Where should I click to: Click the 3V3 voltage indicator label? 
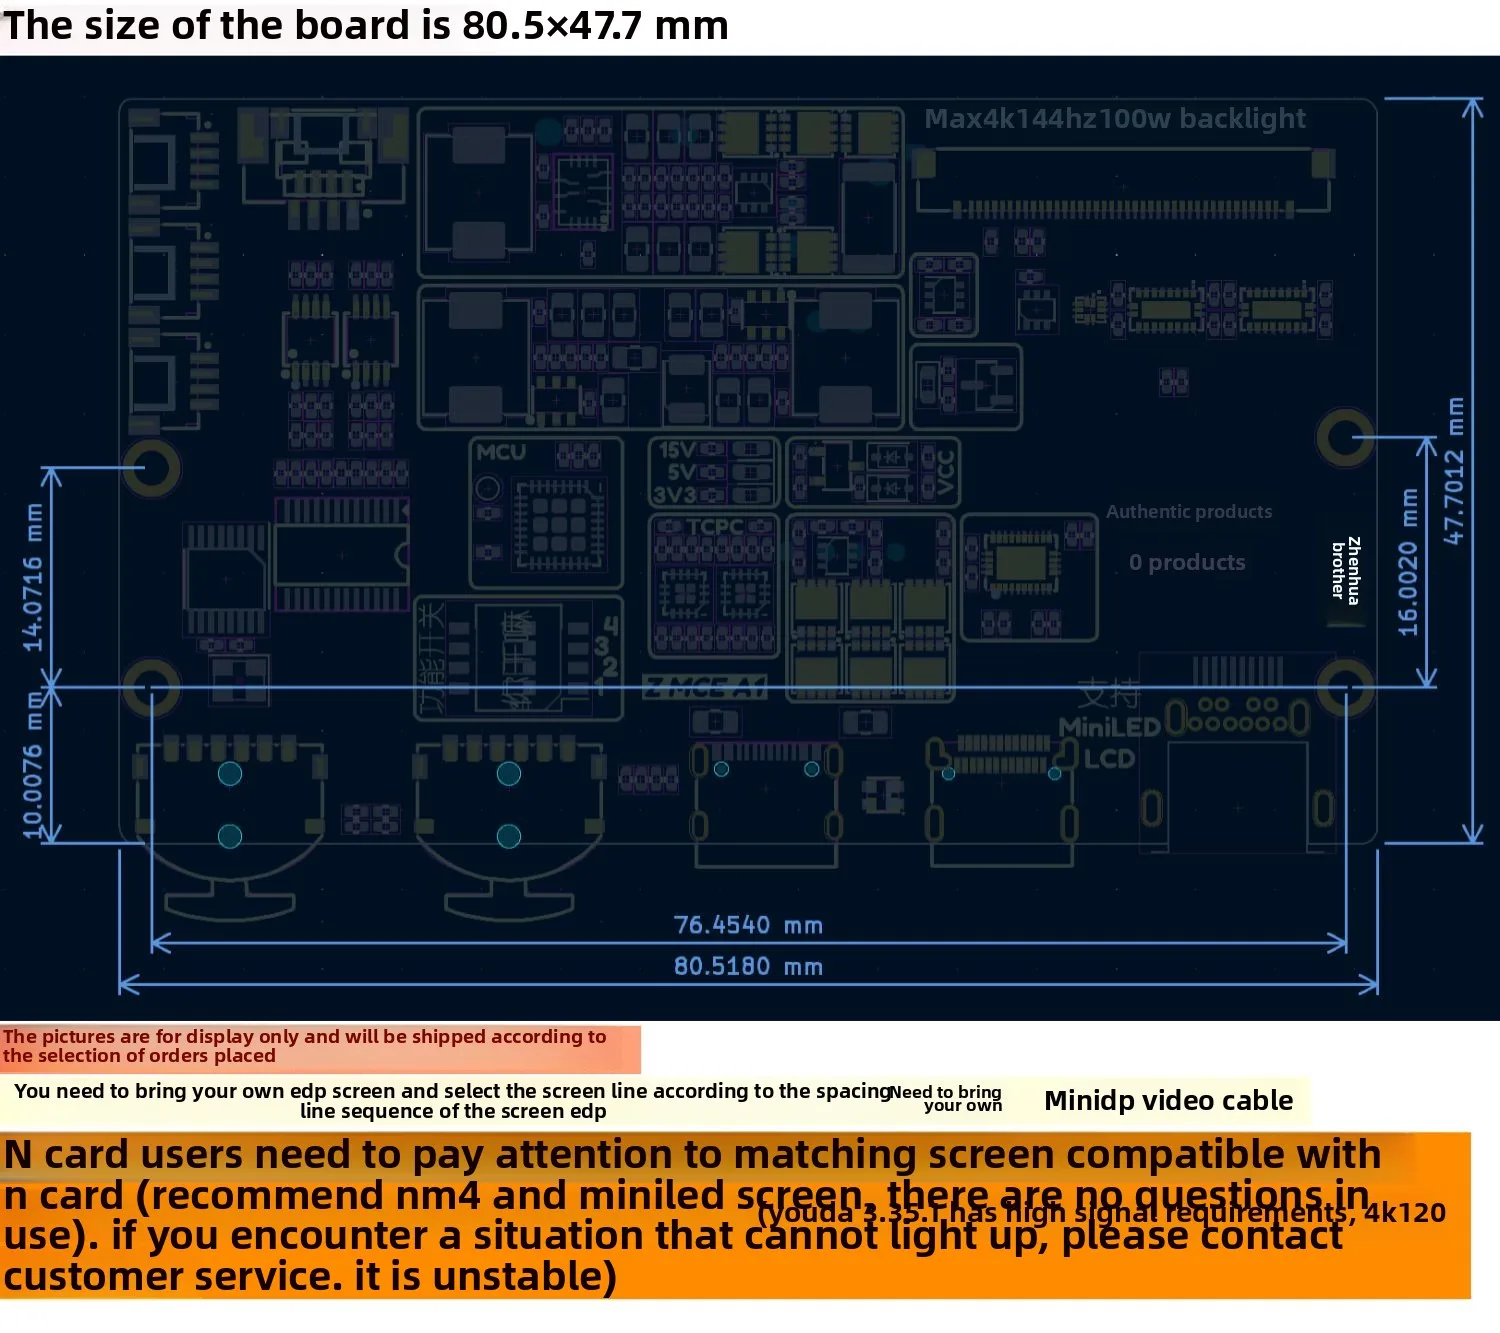point(674,495)
